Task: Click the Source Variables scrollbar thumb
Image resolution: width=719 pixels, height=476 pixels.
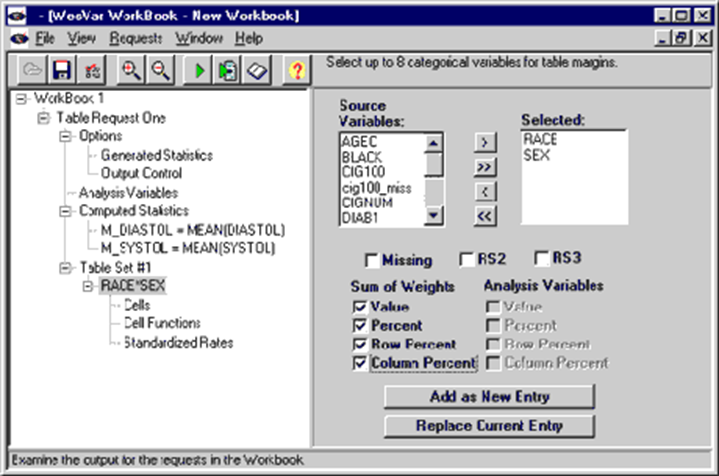Action: click(433, 165)
